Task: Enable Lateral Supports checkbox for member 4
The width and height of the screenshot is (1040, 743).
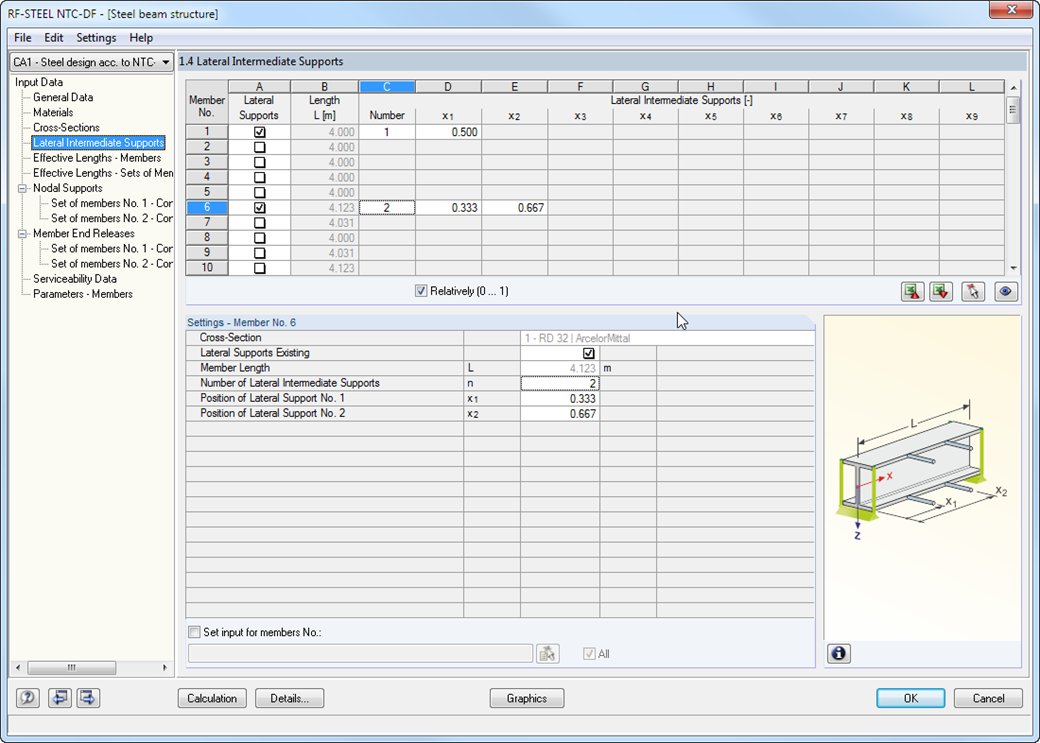Action: click(x=259, y=178)
